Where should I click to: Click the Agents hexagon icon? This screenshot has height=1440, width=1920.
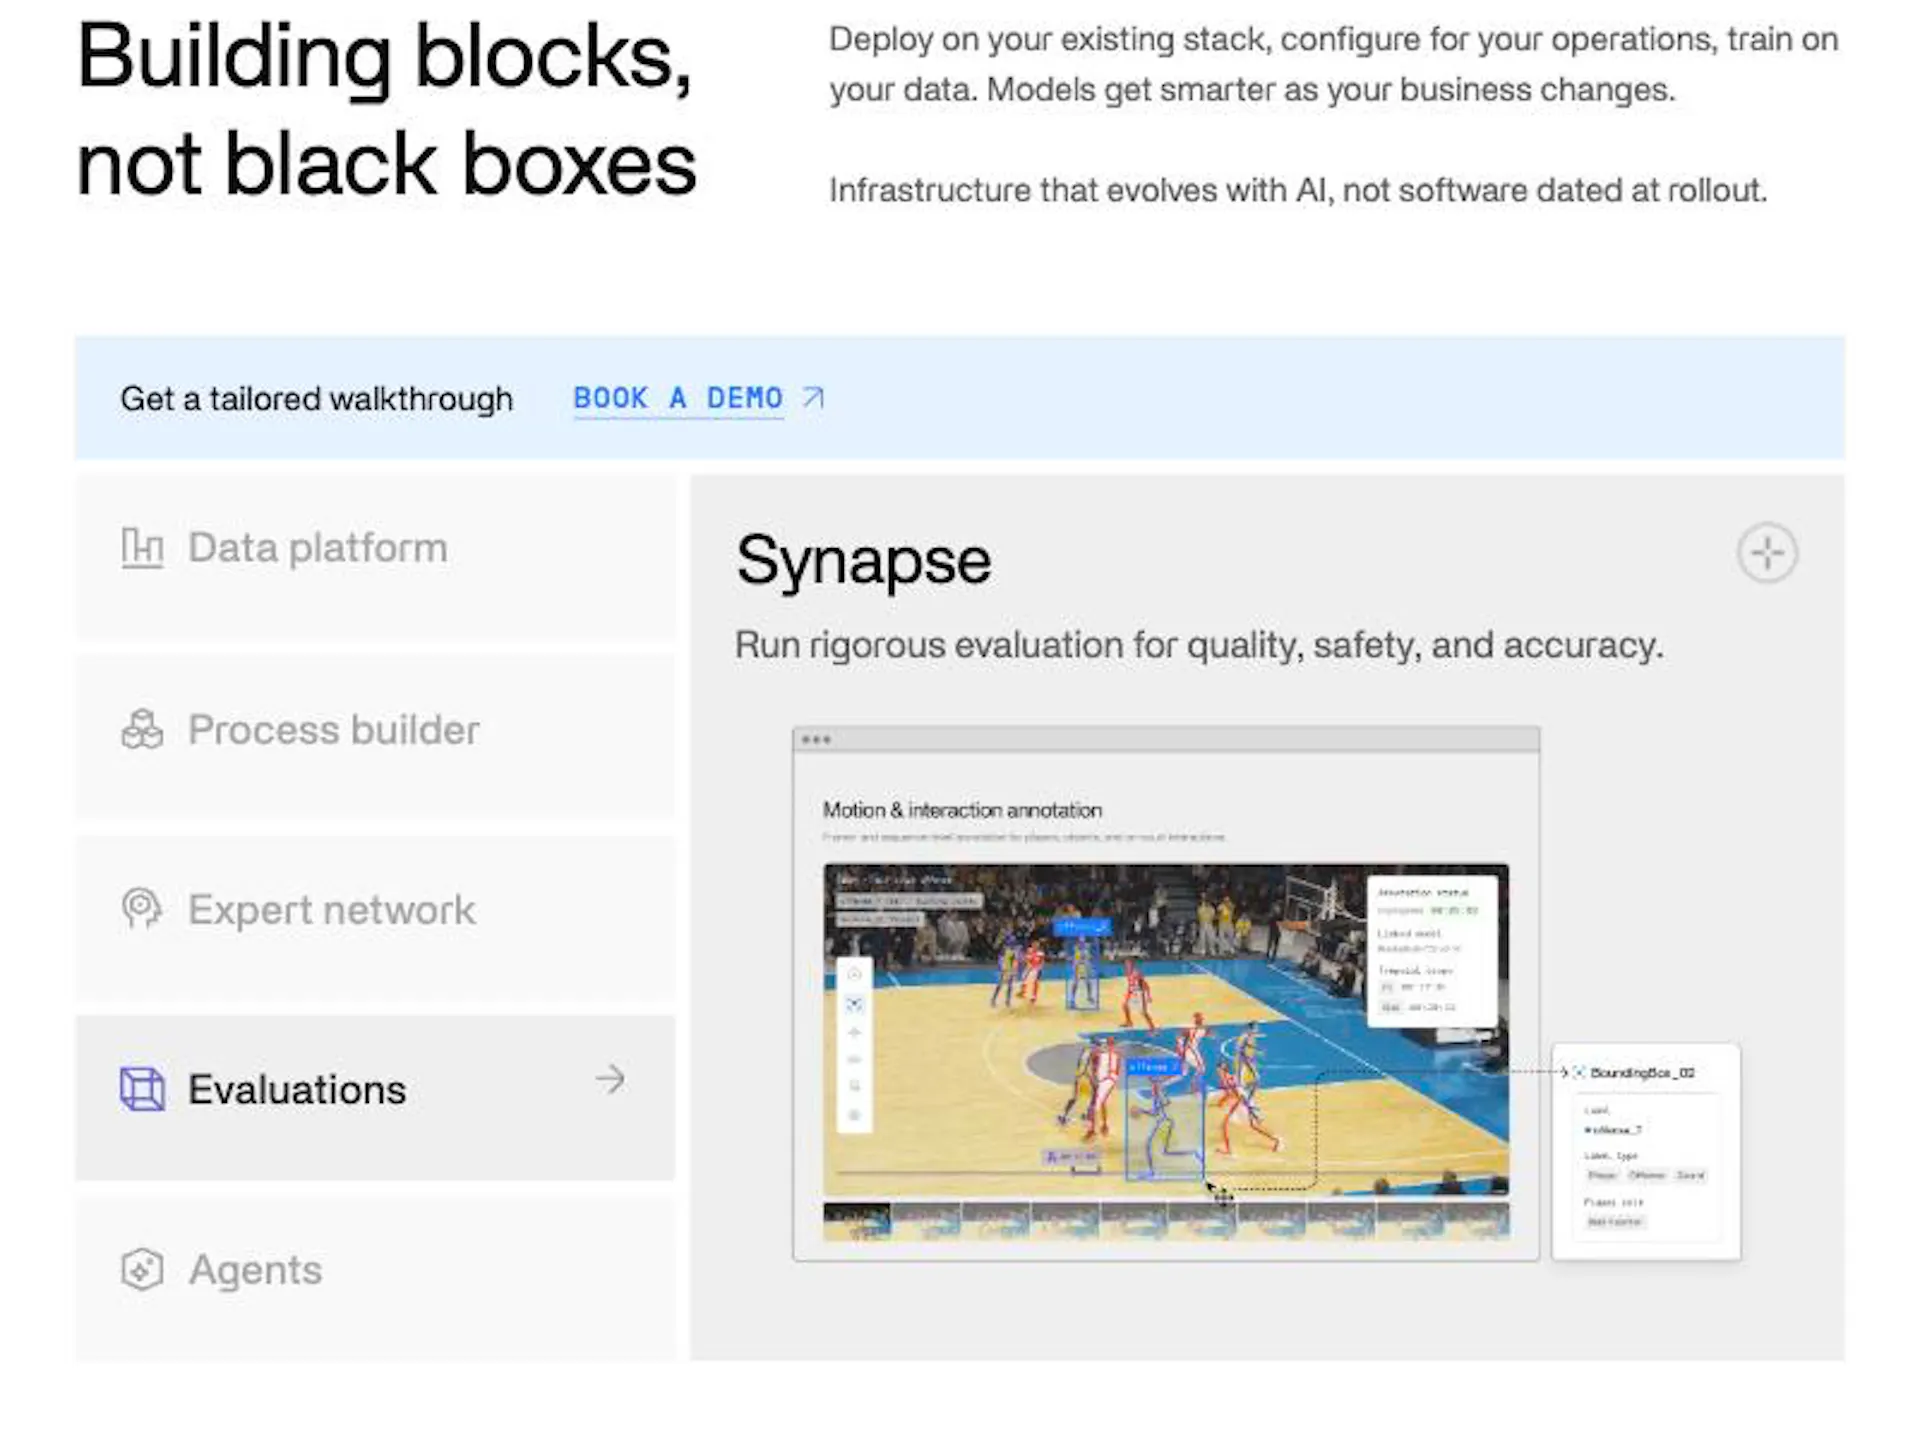[x=142, y=1270]
